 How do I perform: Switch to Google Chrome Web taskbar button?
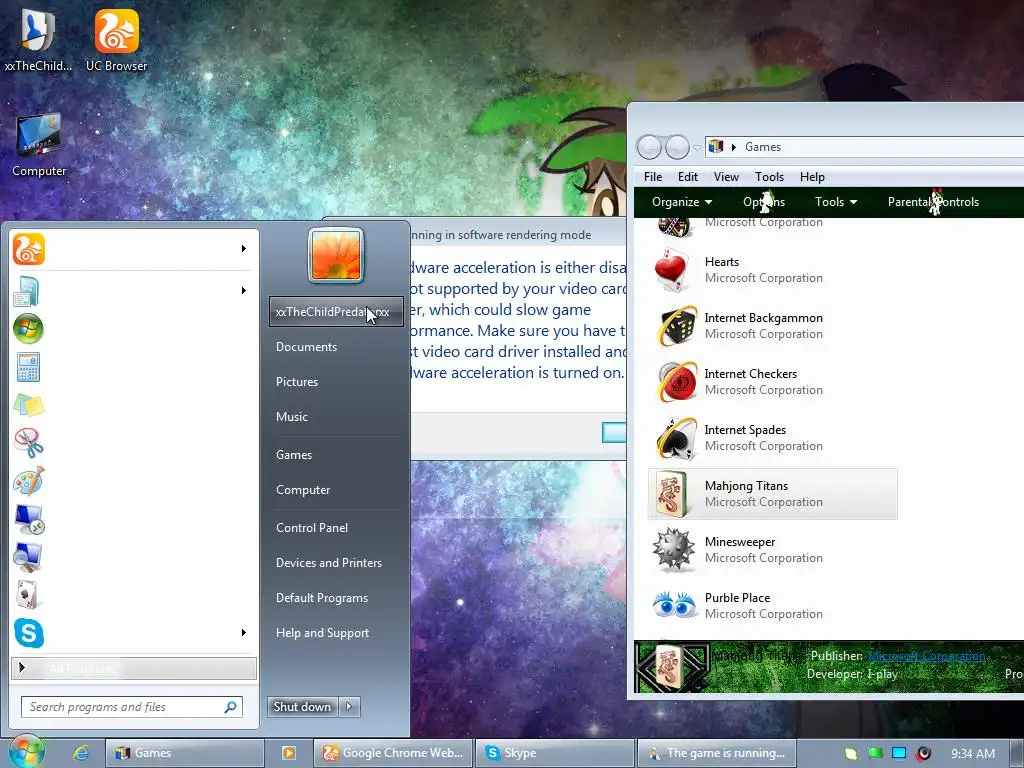(x=393, y=753)
